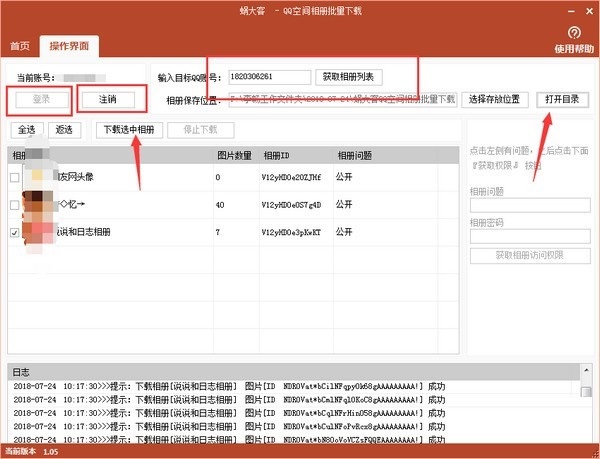Image resolution: width=600 pixels, height=459 pixels.
Task: Click the 朋友网头像 album name
Action: [x=75, y=177]
